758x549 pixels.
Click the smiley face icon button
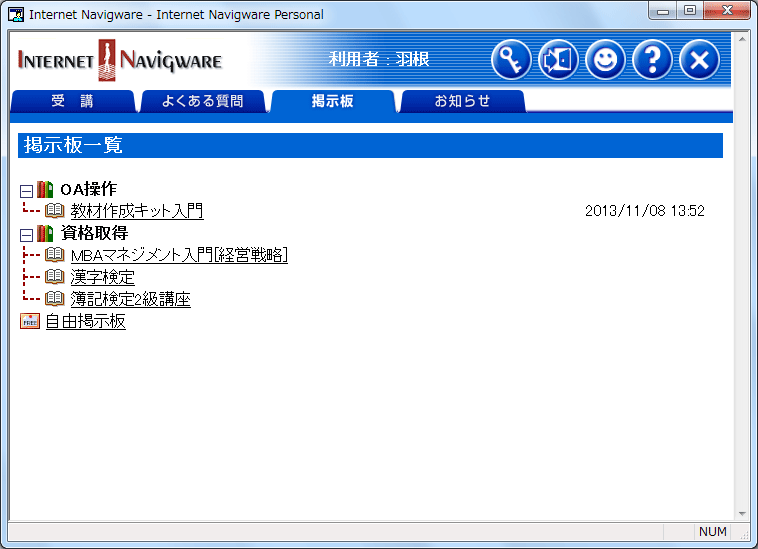pyautogui.click(x=605, y=60)
